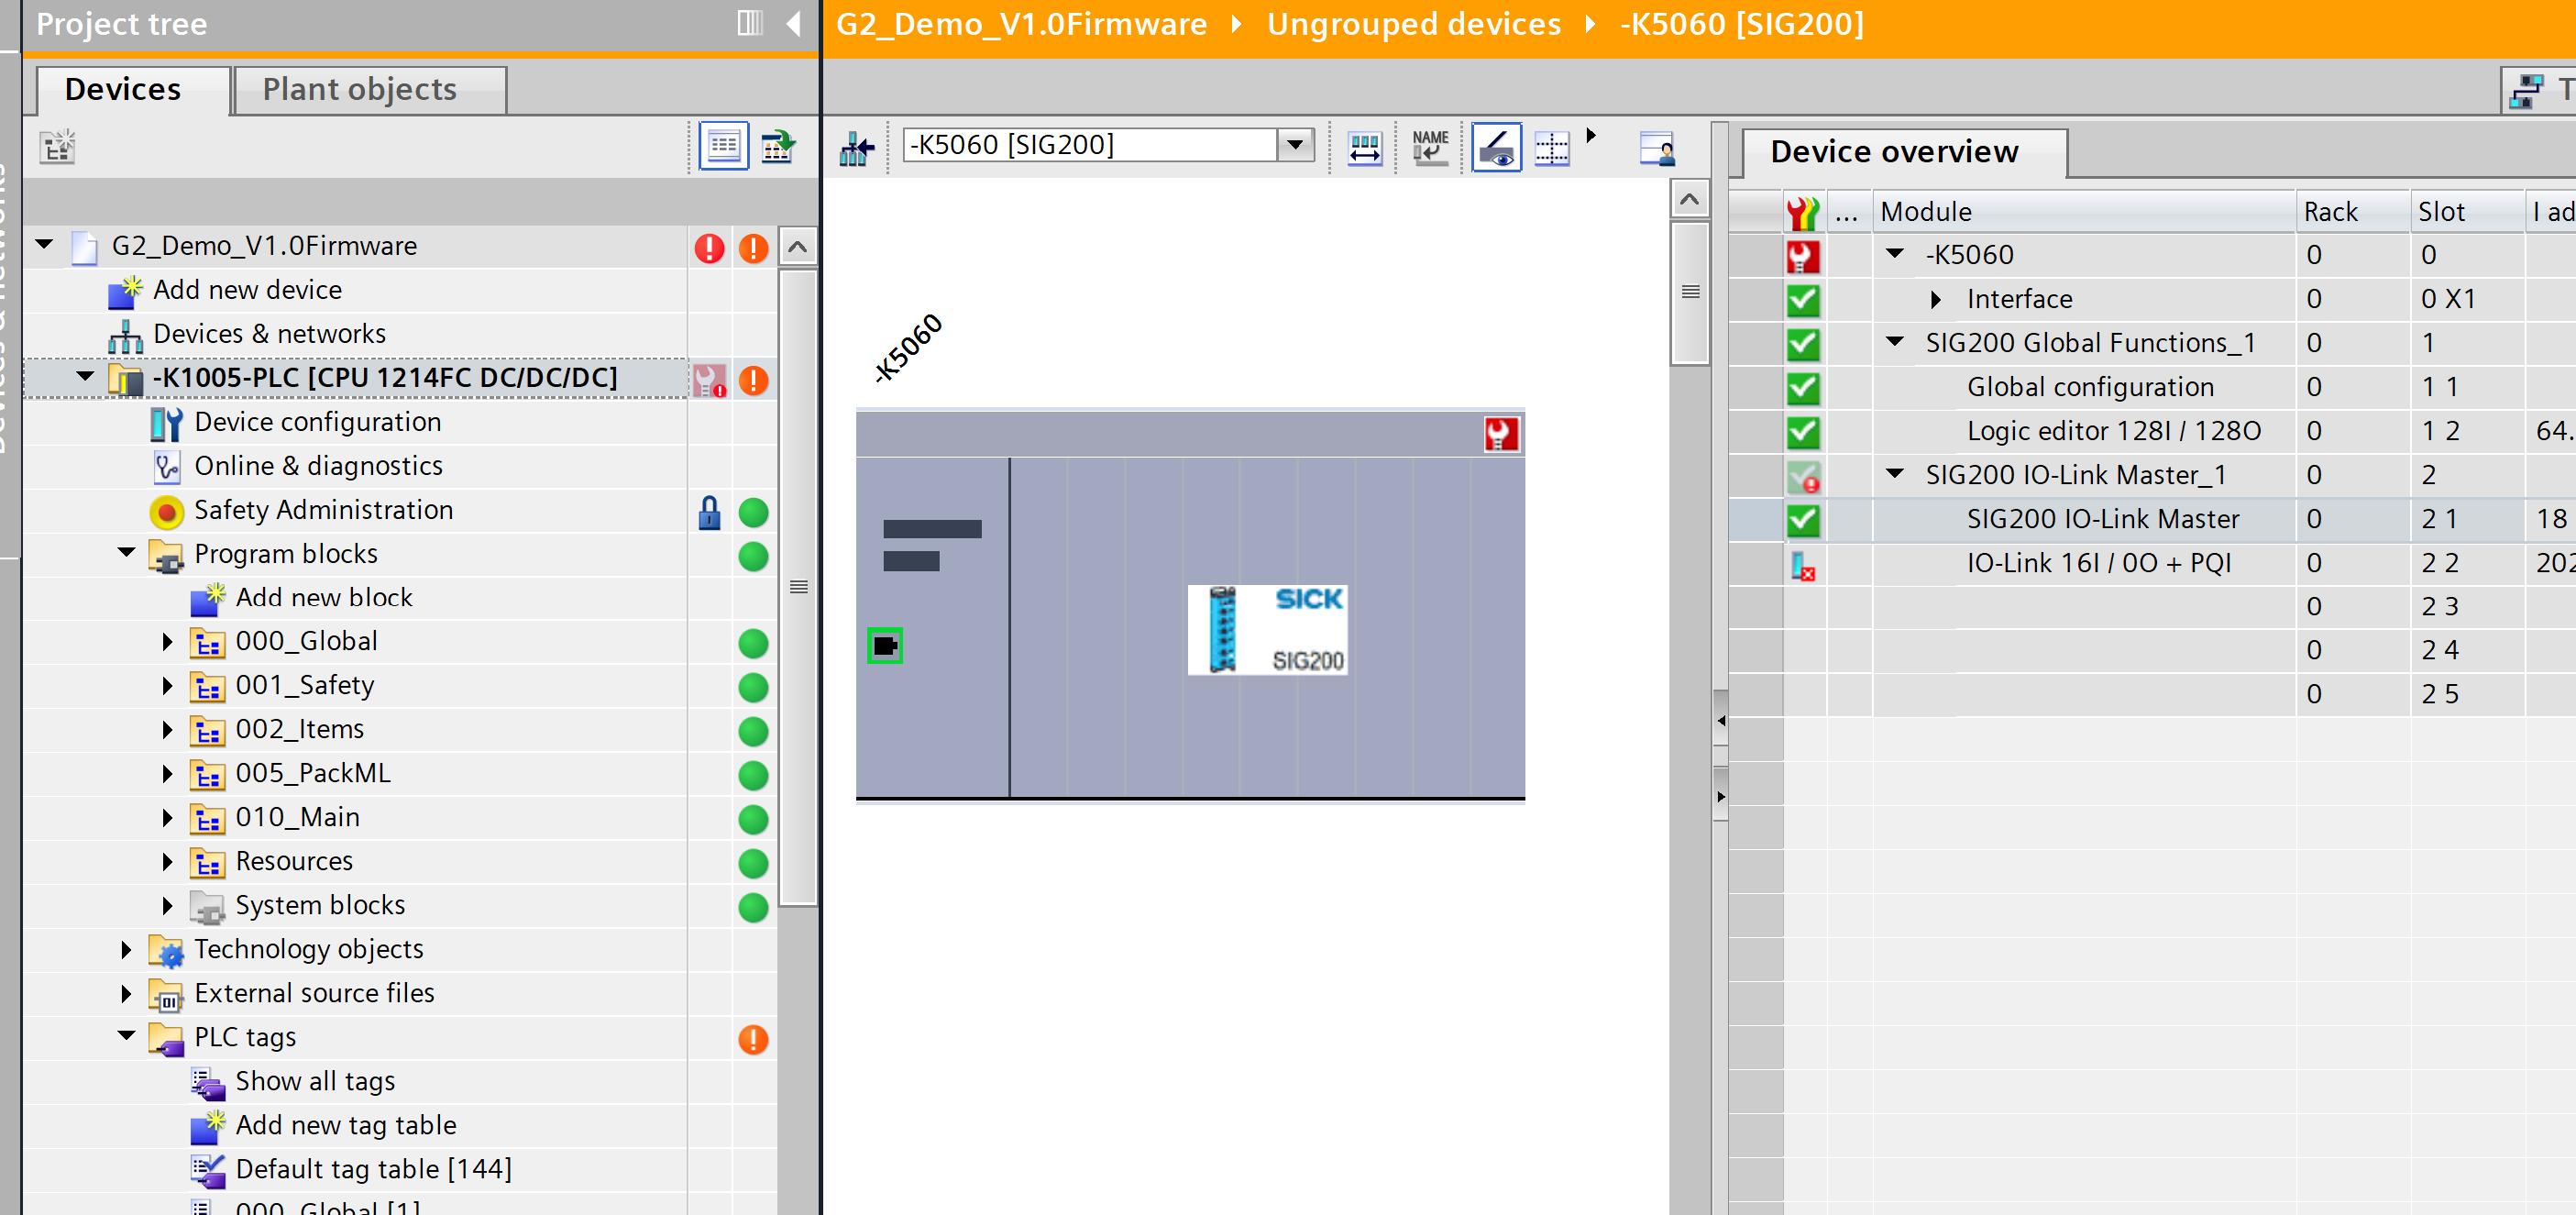Click Show address labels toolbar icon
Image resolution: width=2576 pixels, height=1215 pixels.
tap(1364, 148)
